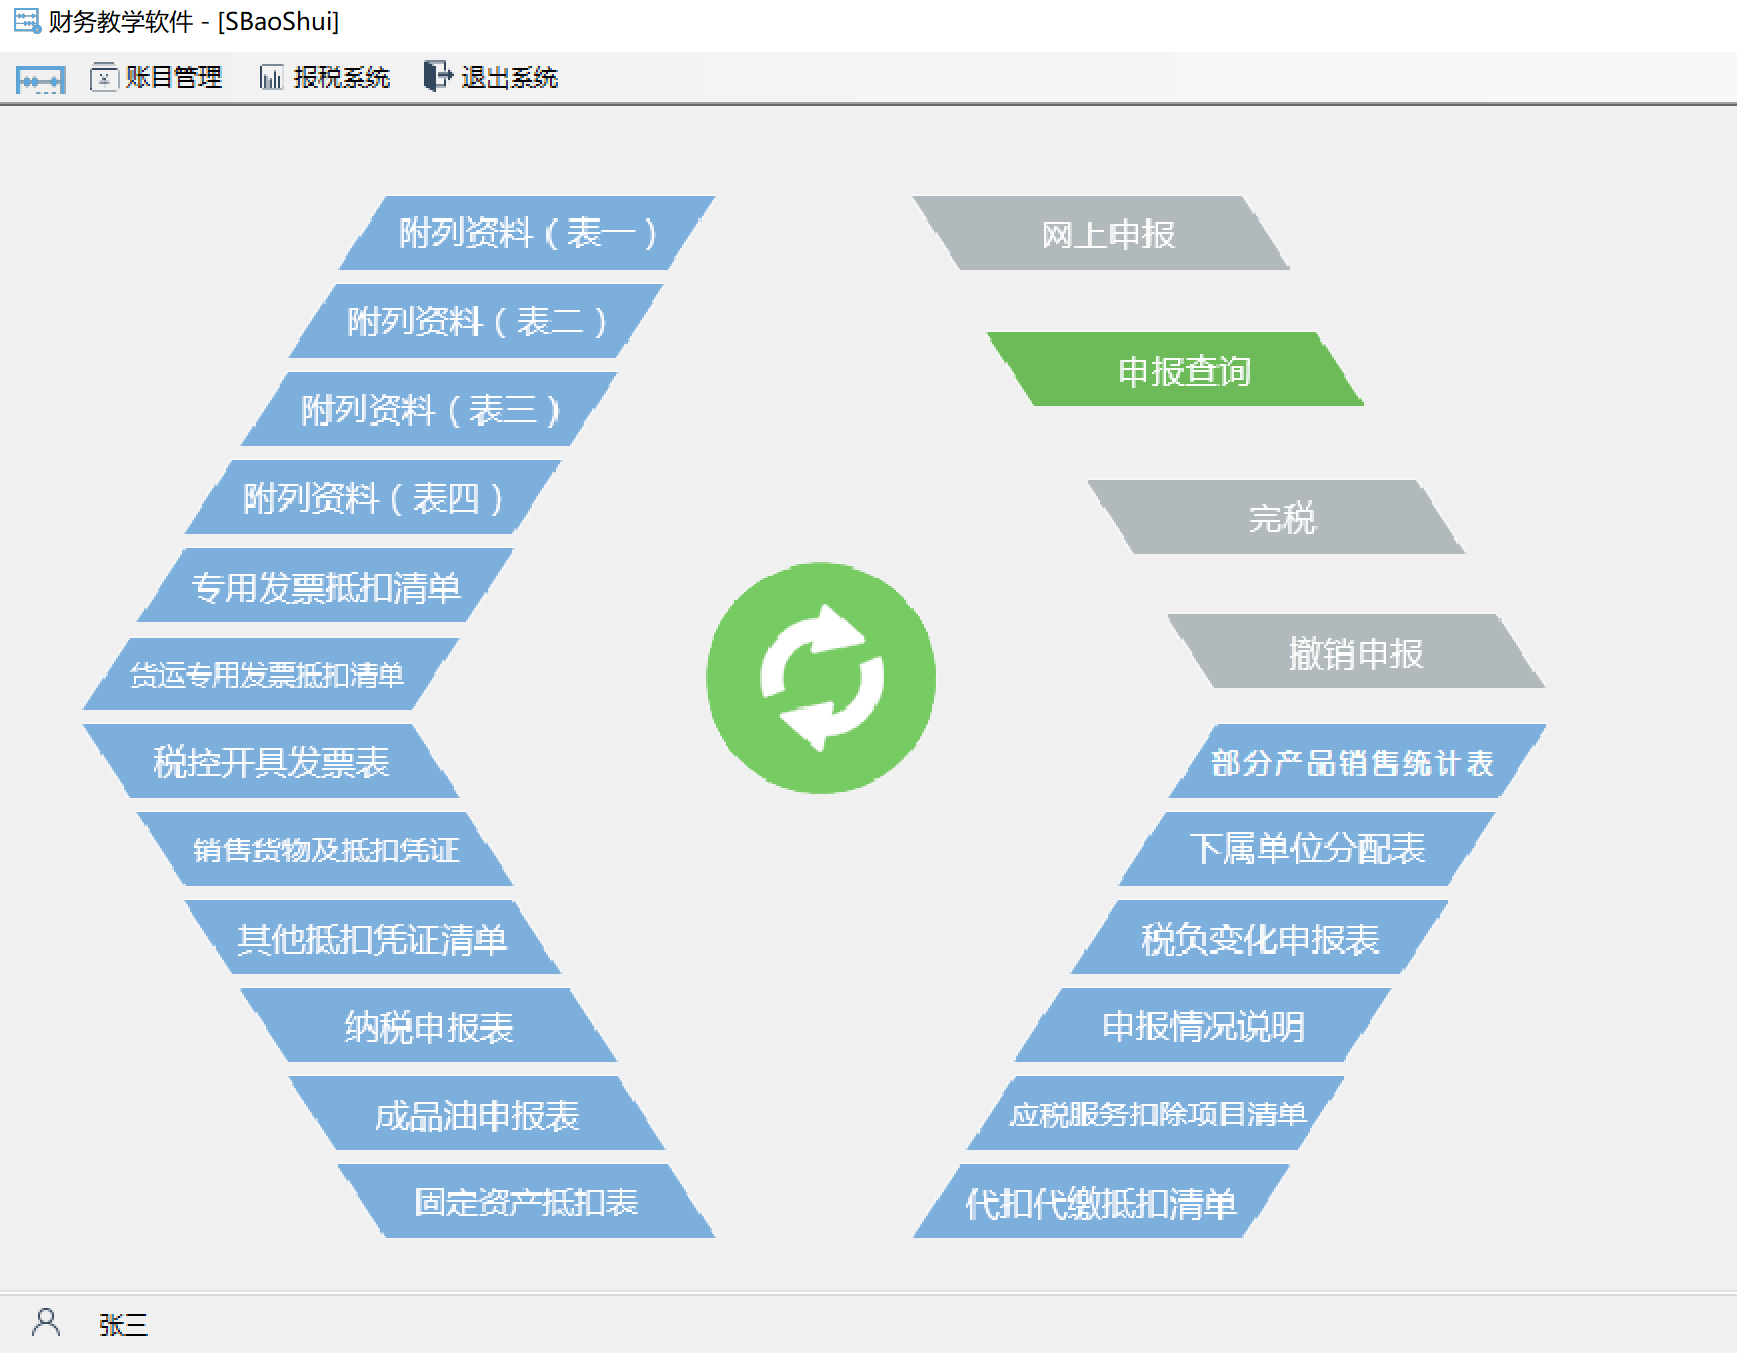Click the abacus icon in the toolbar
Viewport: 1737px width, 1353px height.
point(41,79)
